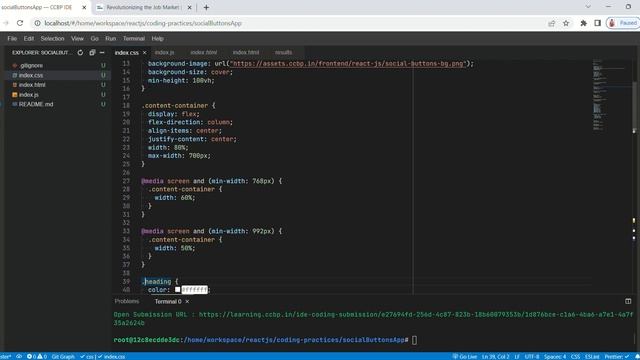Start Go Live server

464,357
